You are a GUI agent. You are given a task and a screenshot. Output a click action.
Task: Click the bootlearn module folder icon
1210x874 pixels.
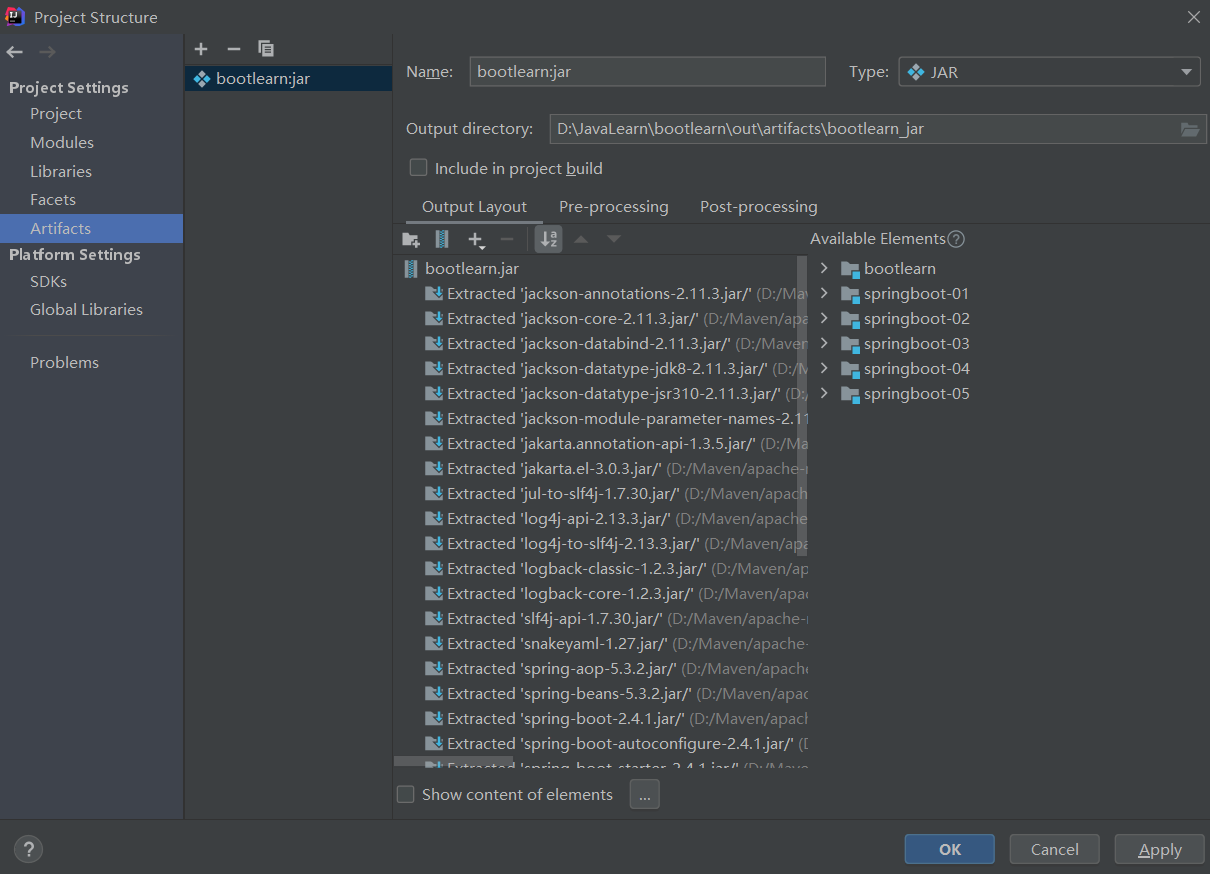[850, 269]
